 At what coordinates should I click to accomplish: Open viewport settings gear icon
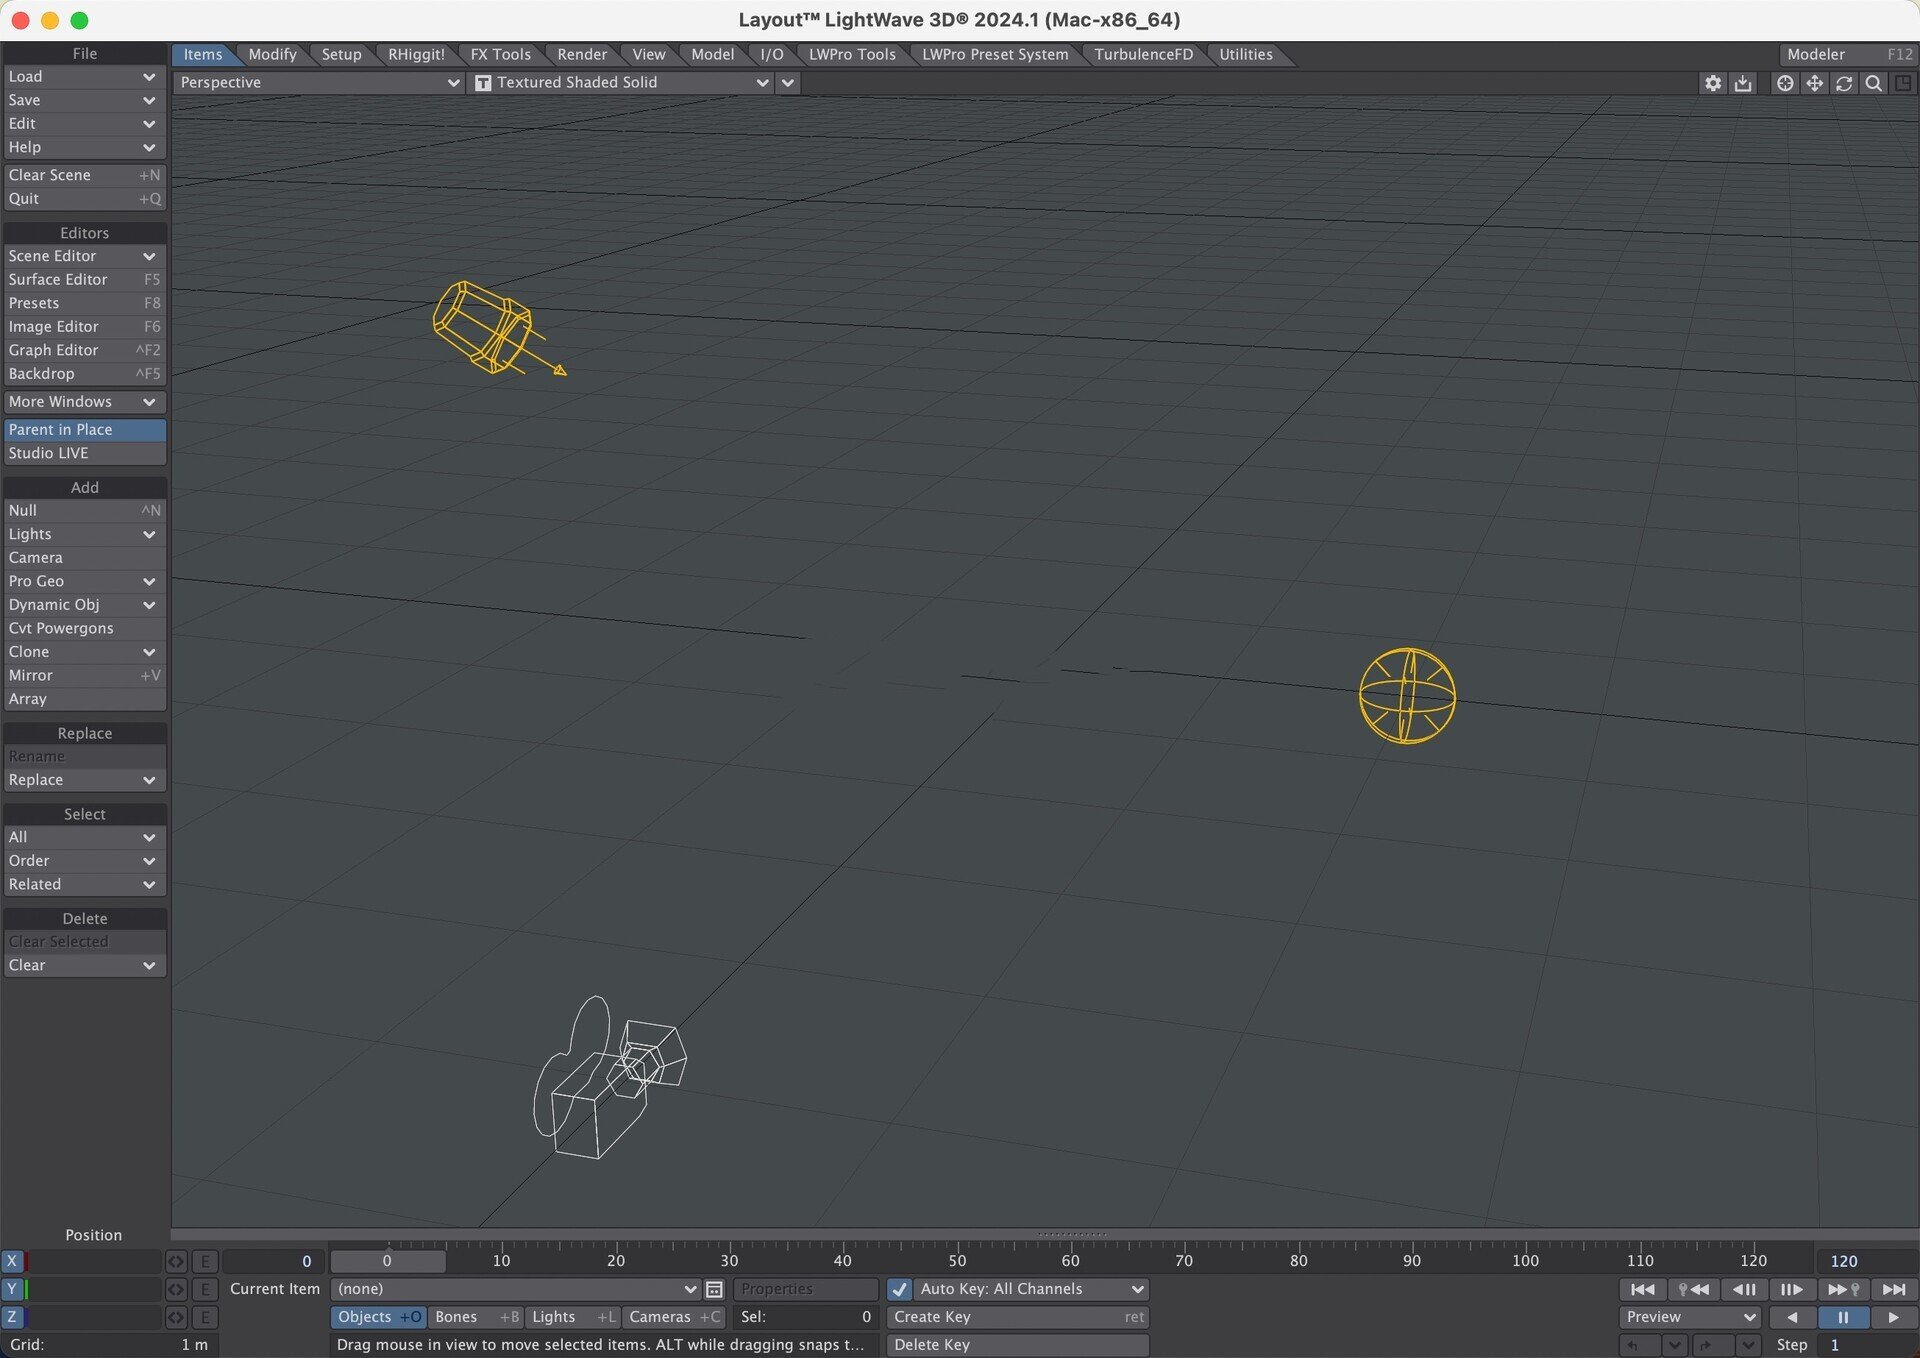(1713, 83)
